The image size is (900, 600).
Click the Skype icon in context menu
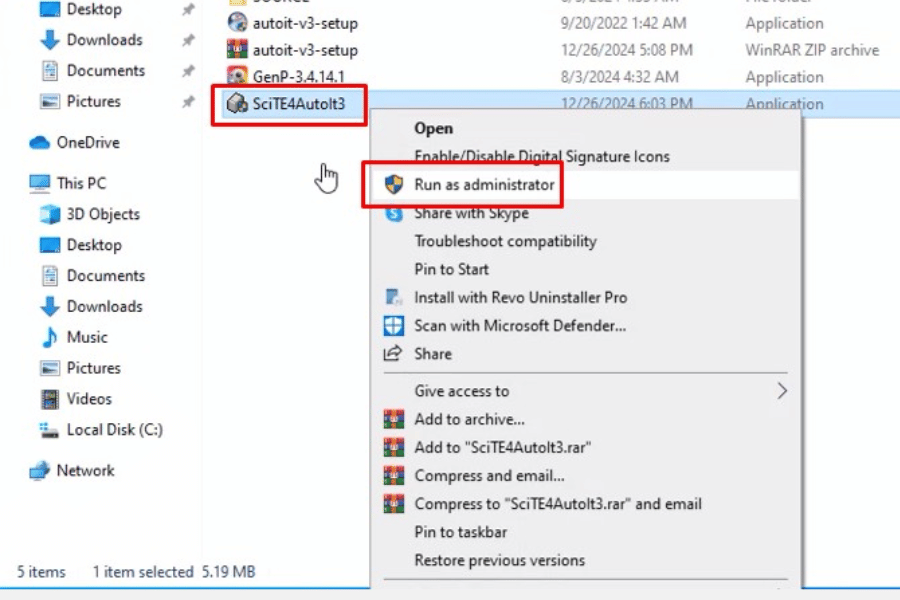point(394,213)
